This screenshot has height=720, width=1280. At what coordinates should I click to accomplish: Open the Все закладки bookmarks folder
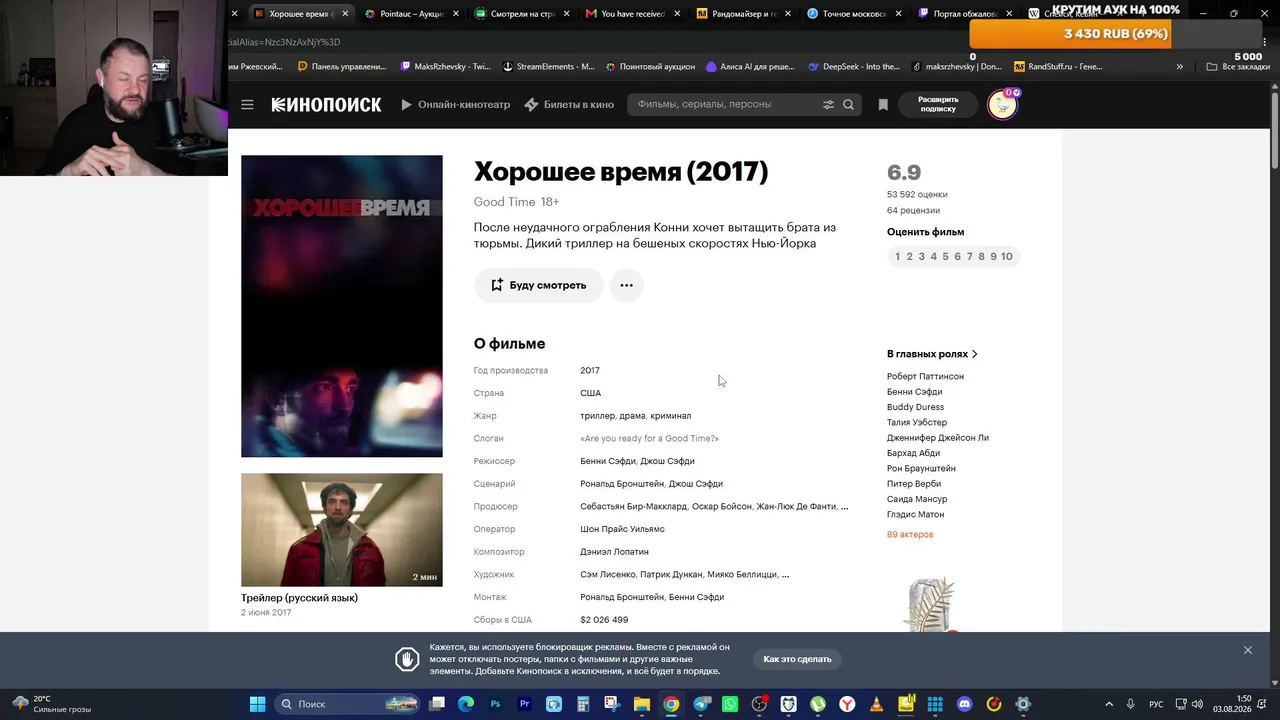(x=1238, y=67)
